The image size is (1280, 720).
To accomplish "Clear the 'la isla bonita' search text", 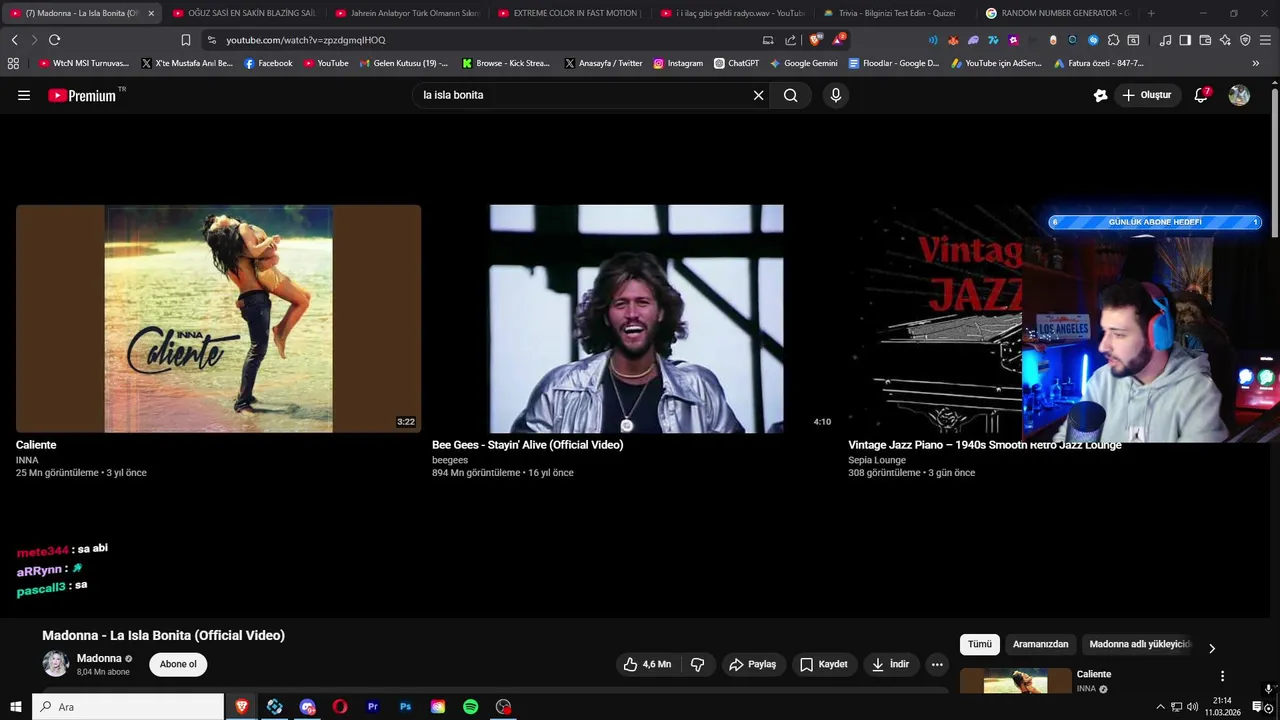I will 758,95.
